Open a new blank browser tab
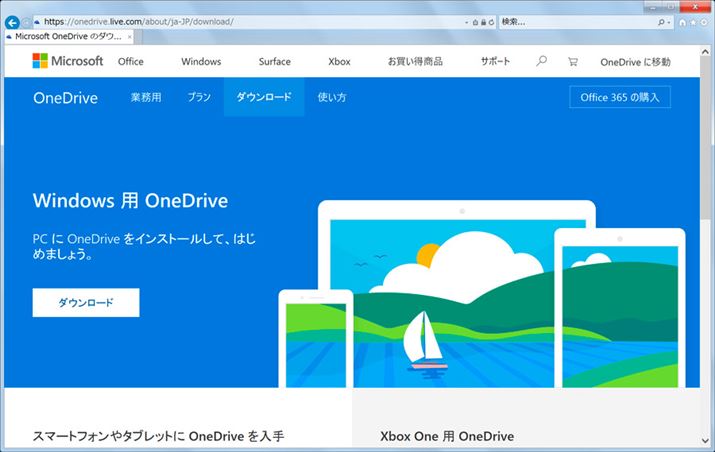The height and width of the screenshot is (452, 715). (138, 37)
